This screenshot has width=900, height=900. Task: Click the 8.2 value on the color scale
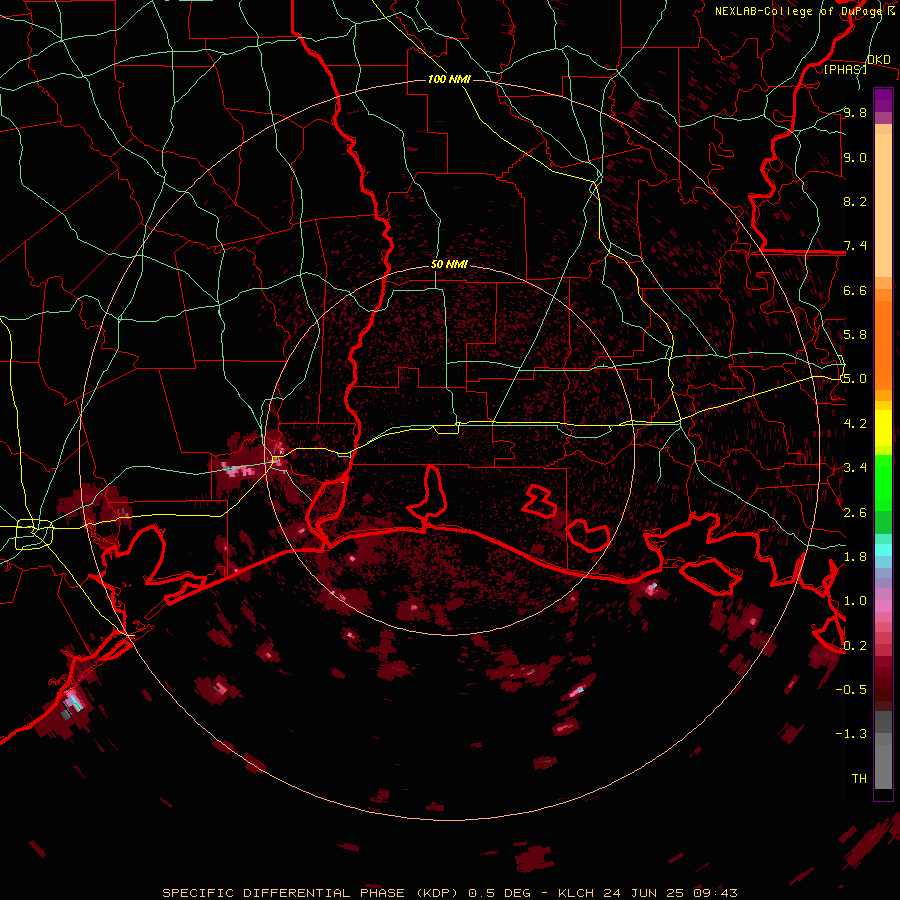(855, 201)
